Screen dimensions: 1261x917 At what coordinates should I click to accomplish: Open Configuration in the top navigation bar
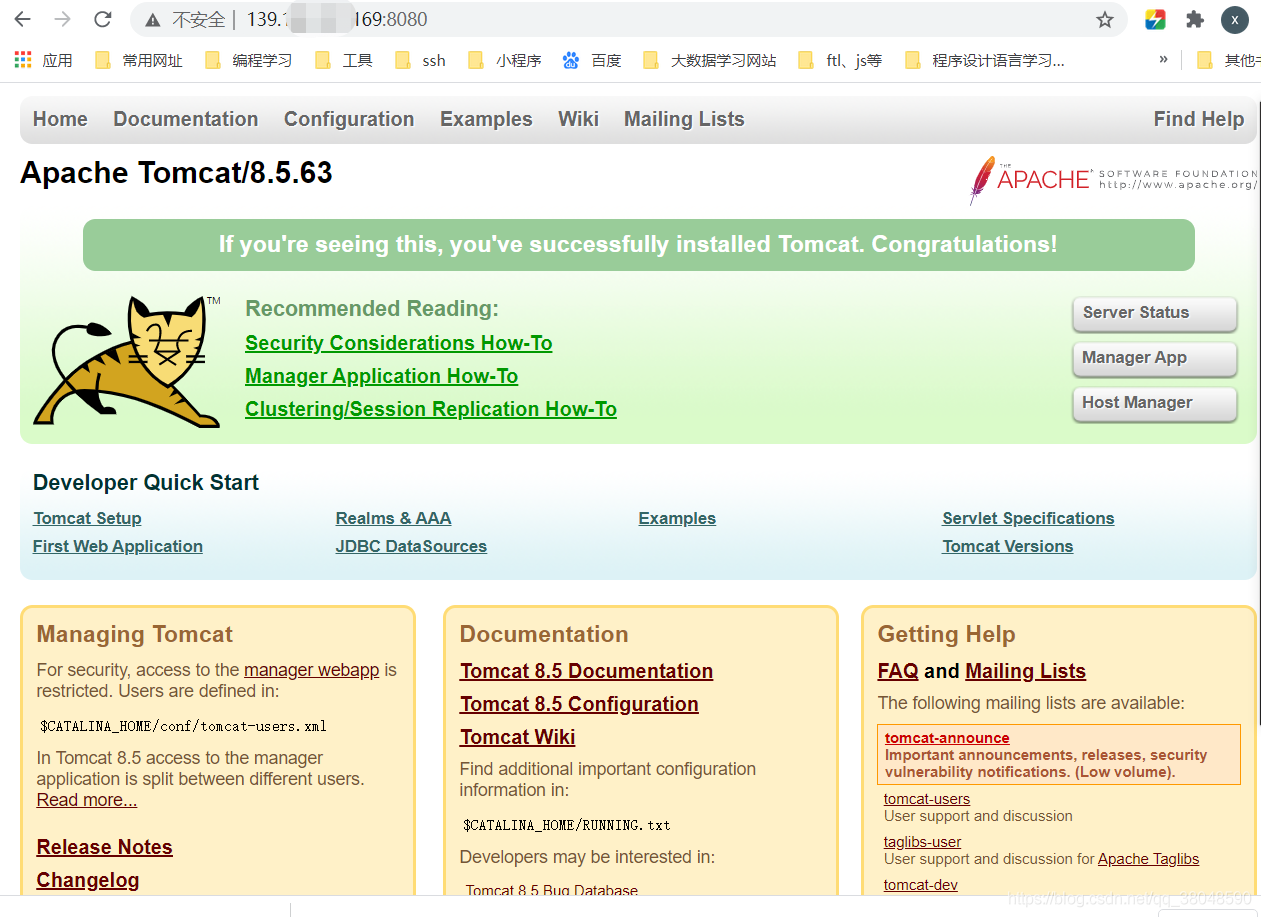349,119
